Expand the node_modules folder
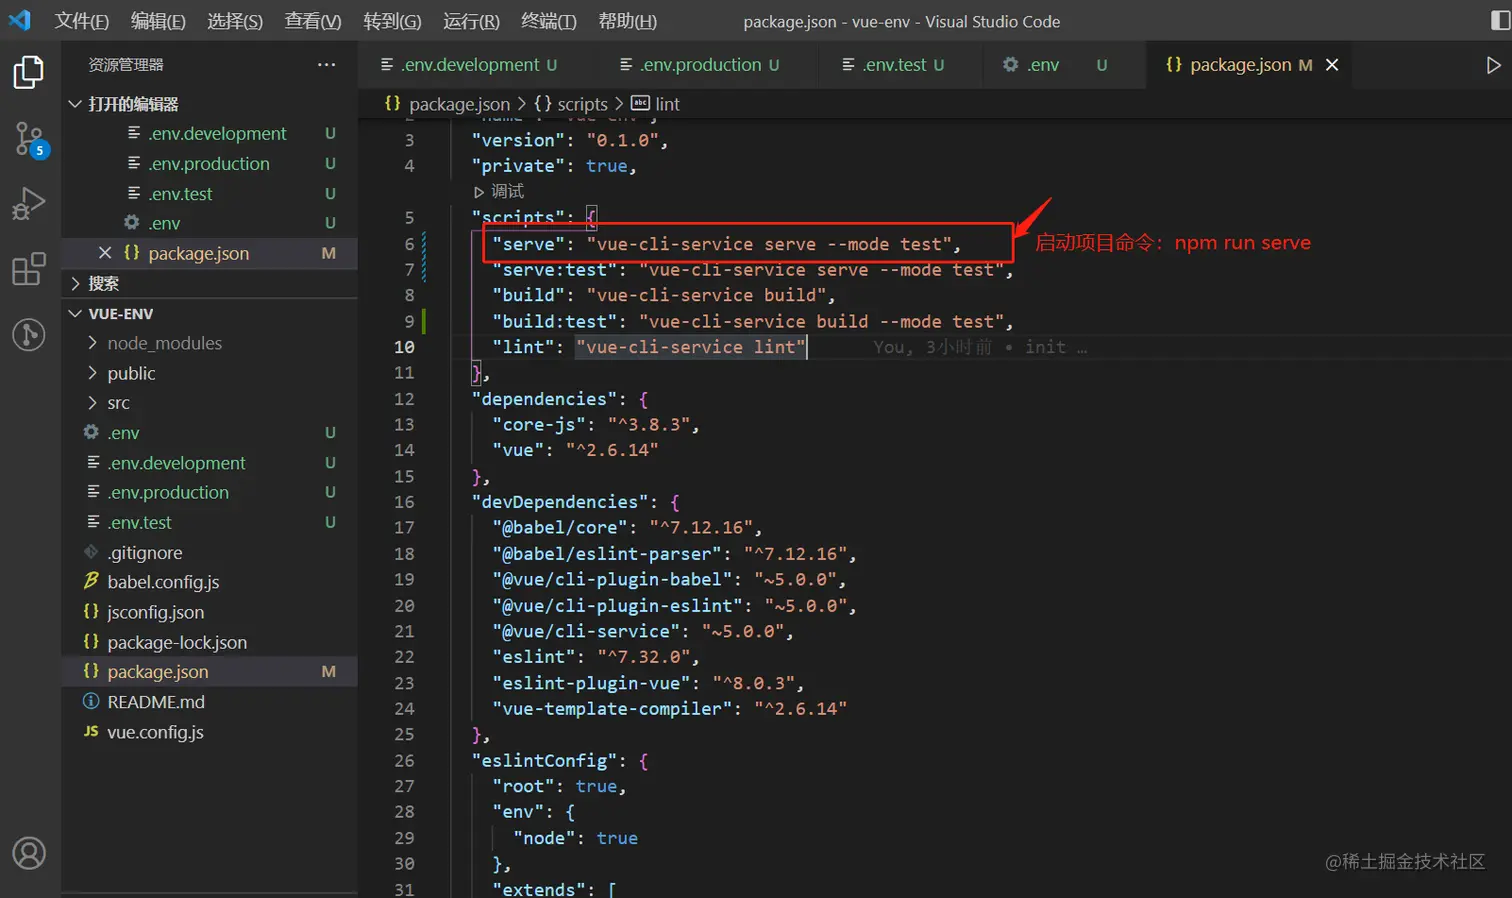 [92, 343]
